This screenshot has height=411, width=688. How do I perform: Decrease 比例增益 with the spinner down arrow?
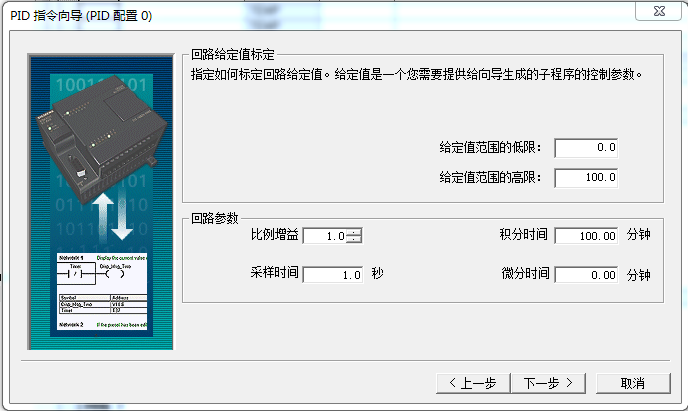[355, 240]
